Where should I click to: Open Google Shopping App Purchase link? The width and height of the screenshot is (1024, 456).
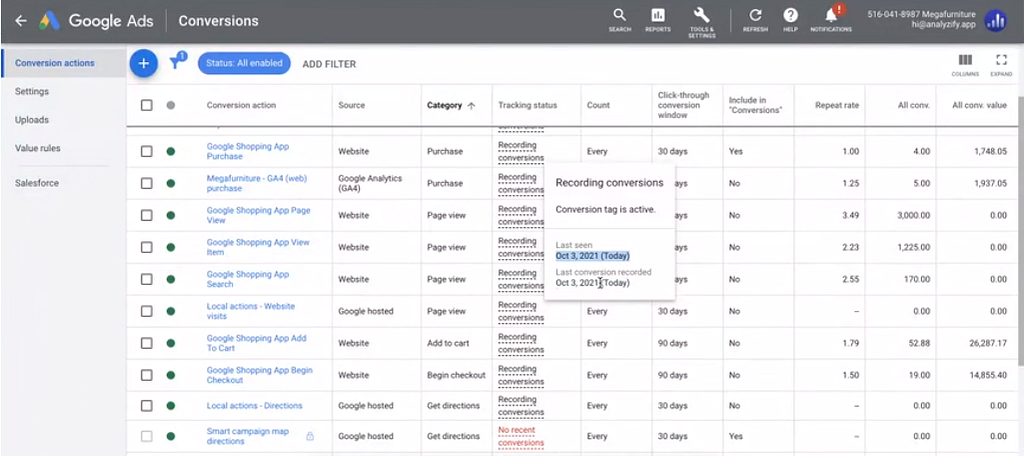(248, 151)
